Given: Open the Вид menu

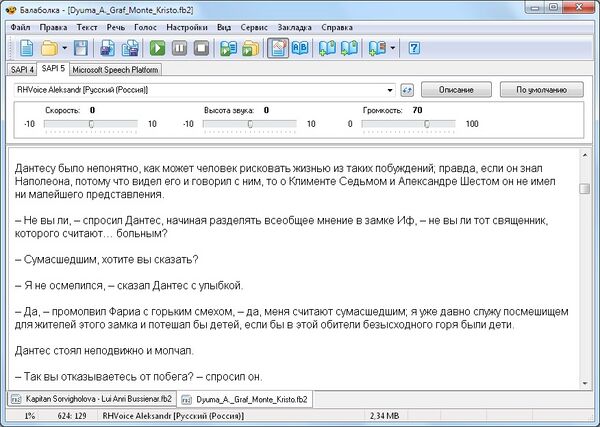Looking at the screenshot, I should (x=224, y=28).
